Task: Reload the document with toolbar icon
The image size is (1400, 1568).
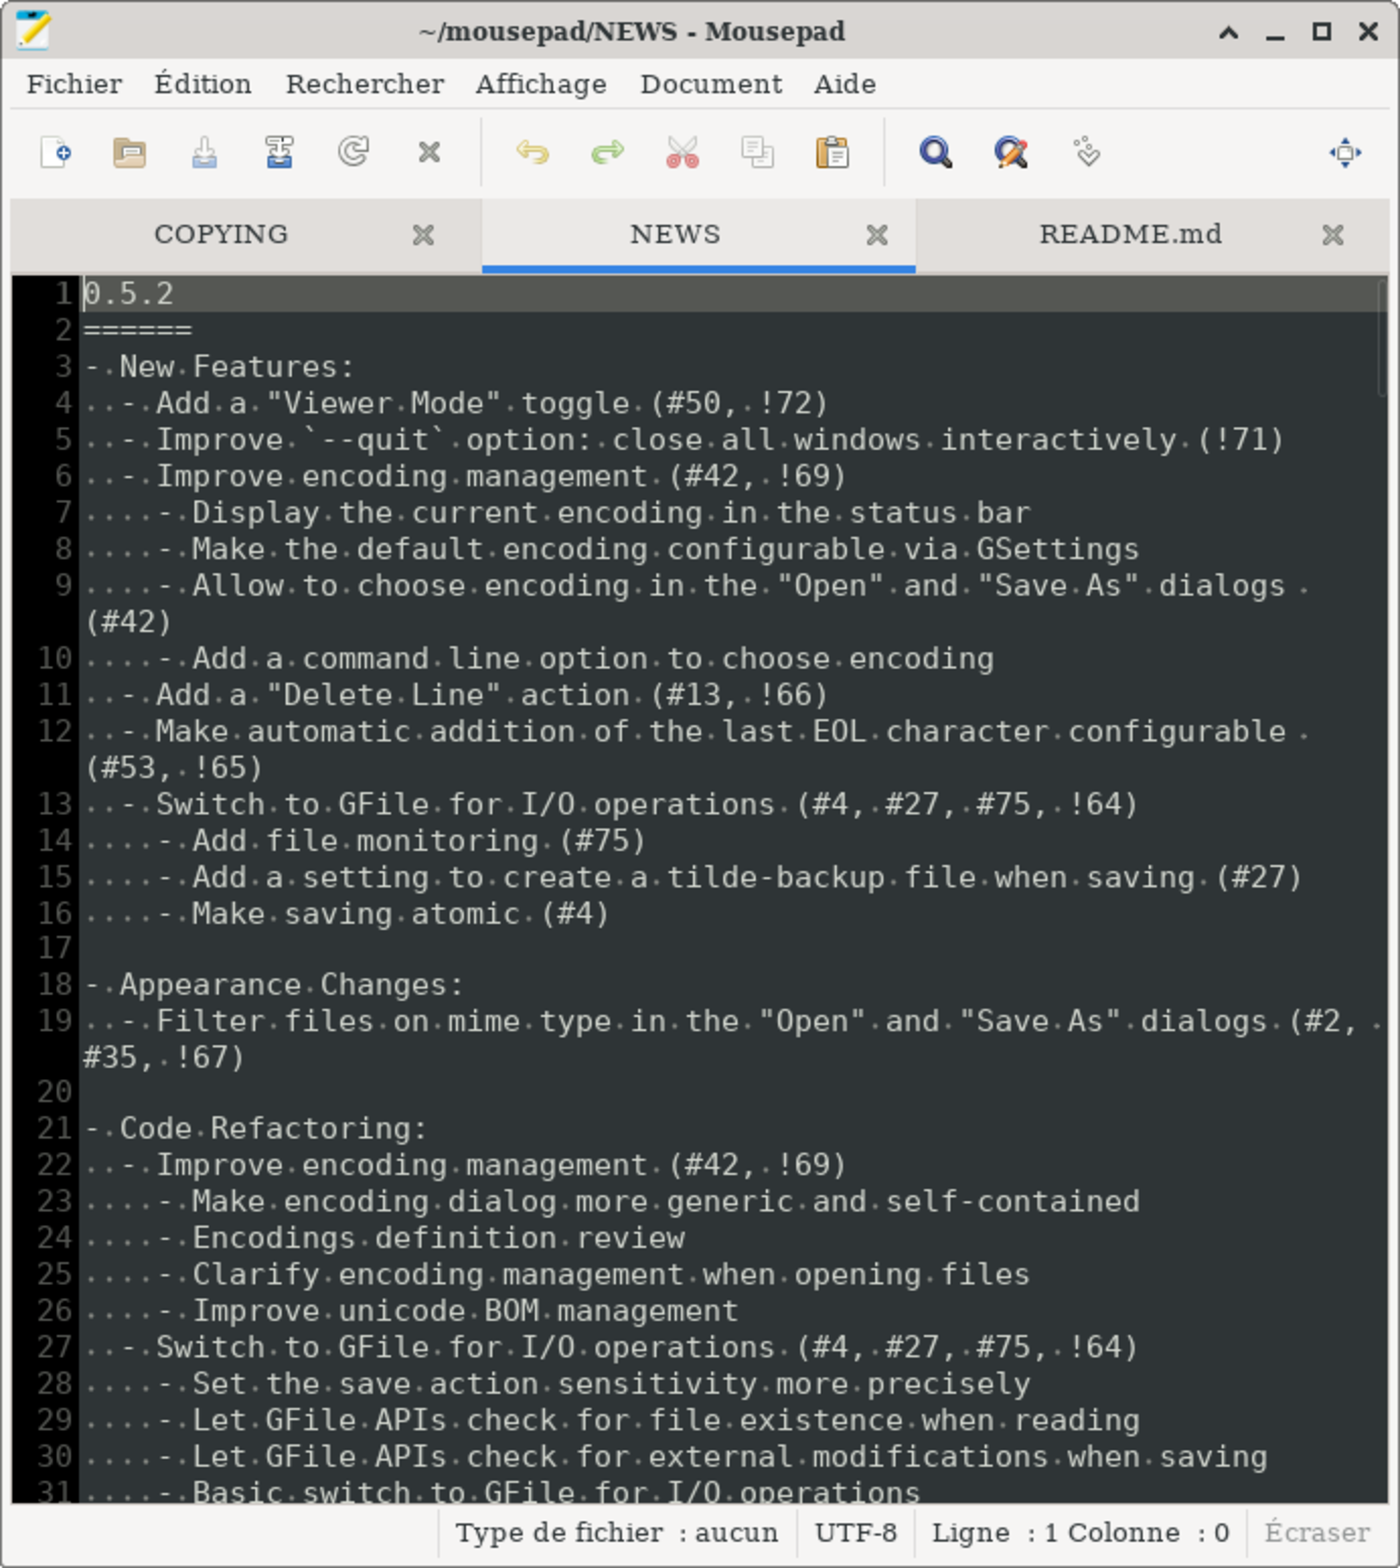Action: click(x=354, y=153)
